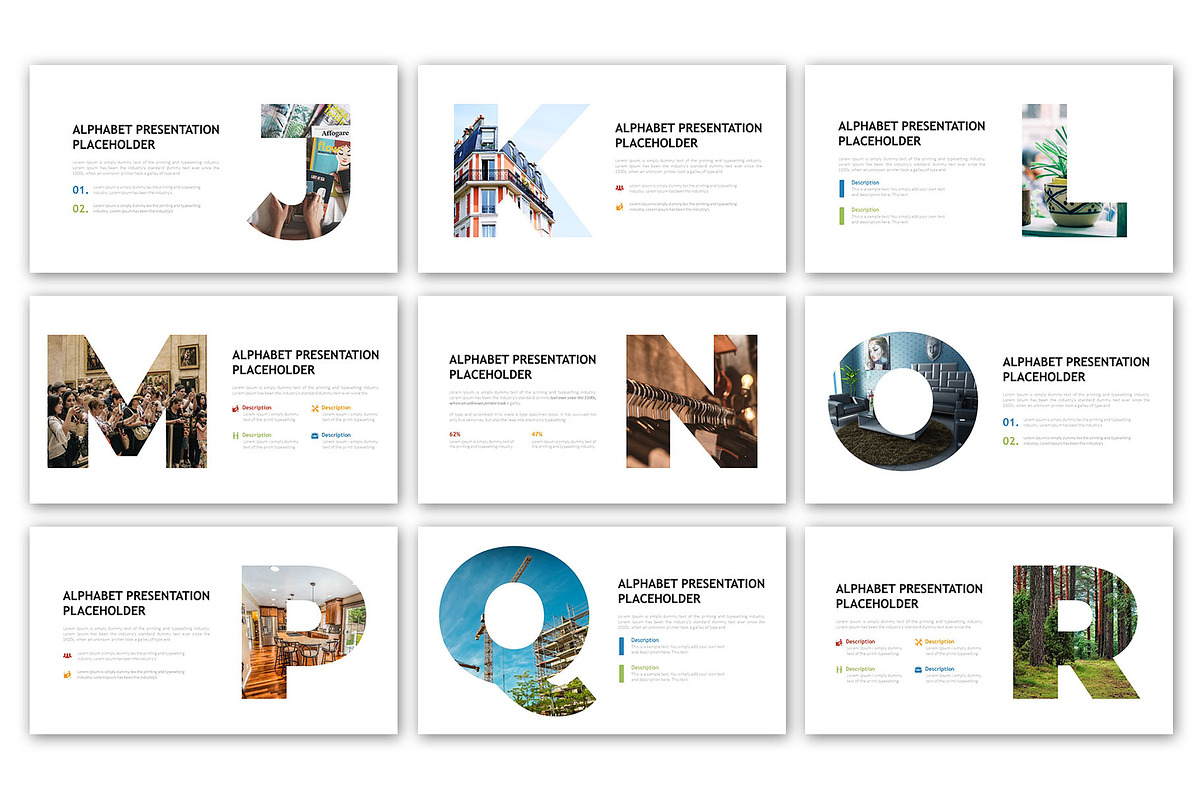
Task: Click the red thumbs-up icon on the R slide
Action: [840, 642]
